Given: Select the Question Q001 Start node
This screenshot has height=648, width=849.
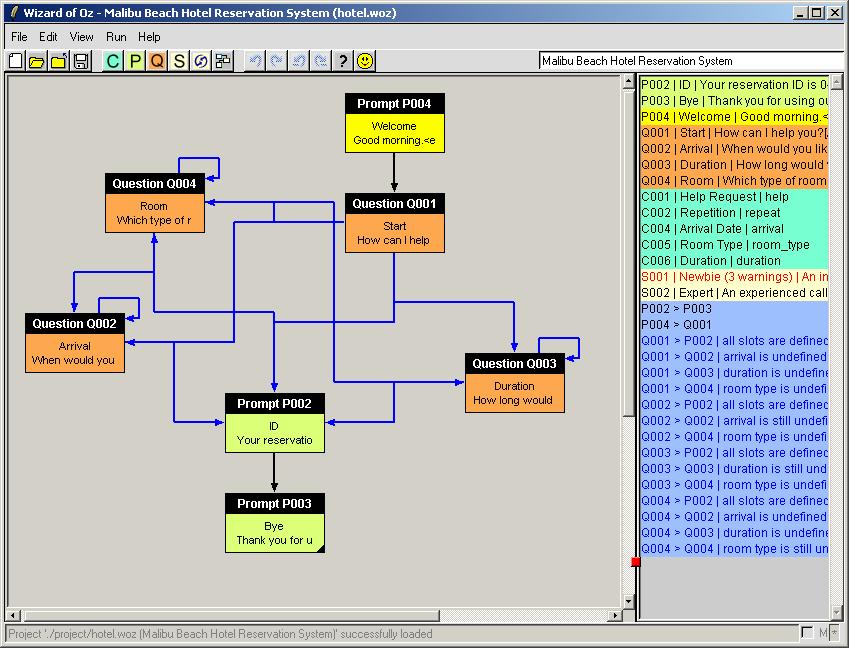Looking at the screenshot, I should tap(395, 223).
